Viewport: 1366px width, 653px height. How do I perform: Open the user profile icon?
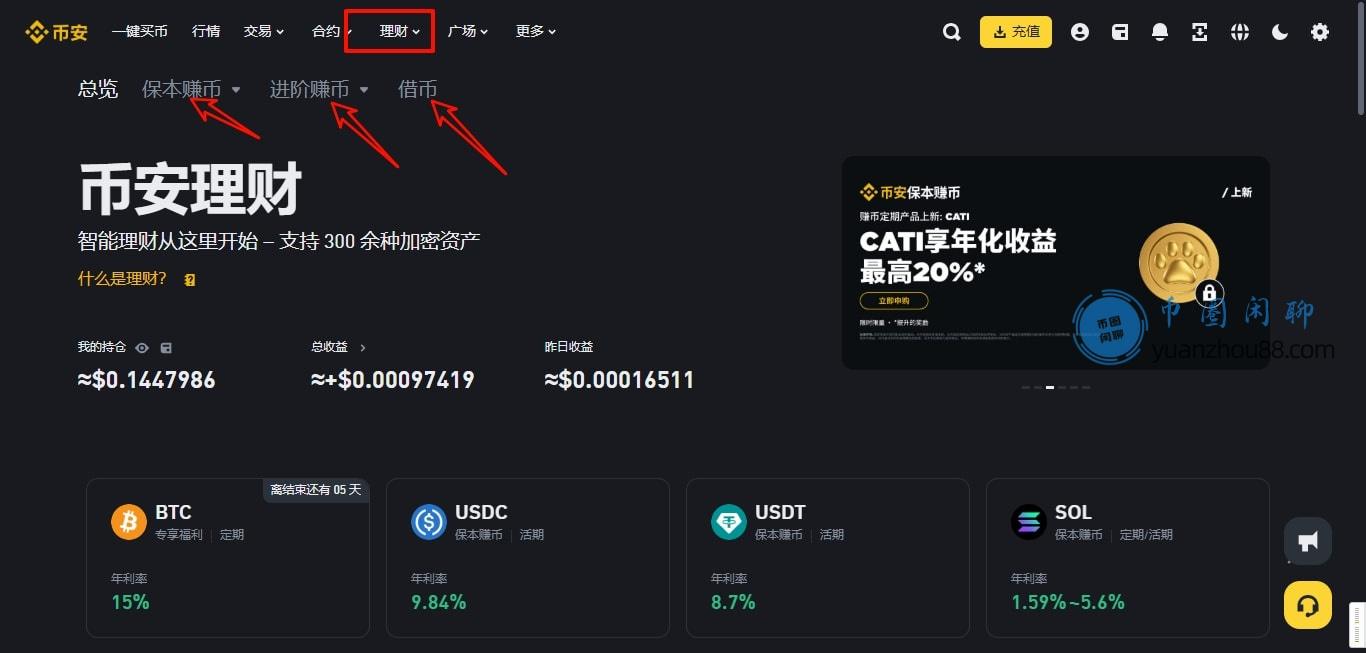1079,32
